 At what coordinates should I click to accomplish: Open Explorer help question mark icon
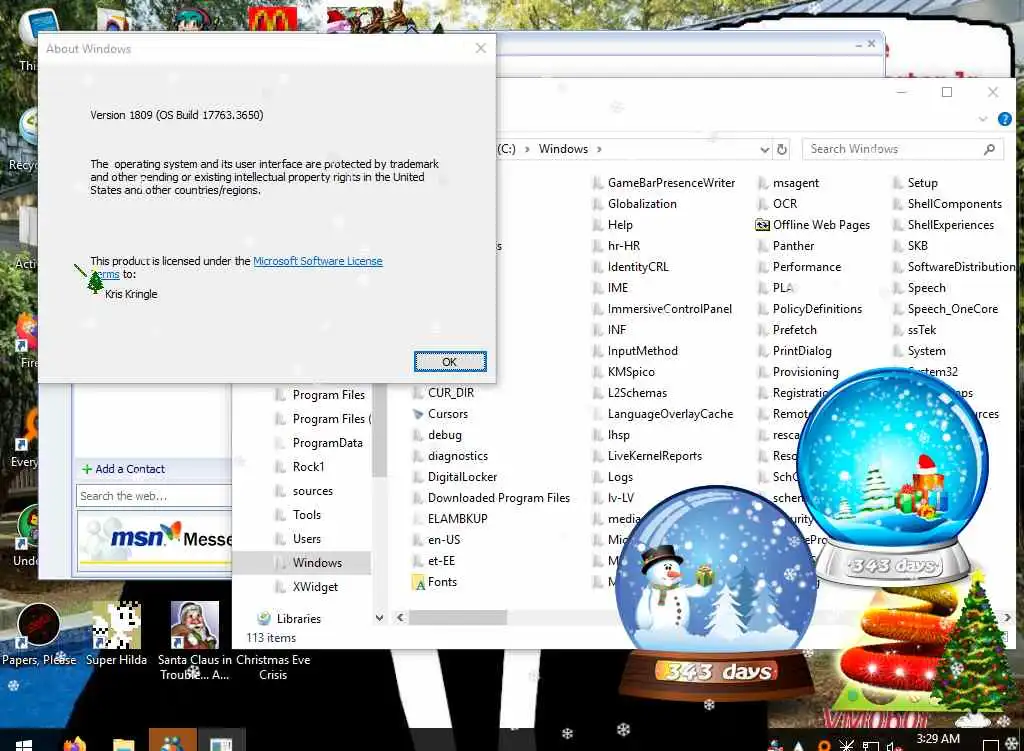(1004, 119)
